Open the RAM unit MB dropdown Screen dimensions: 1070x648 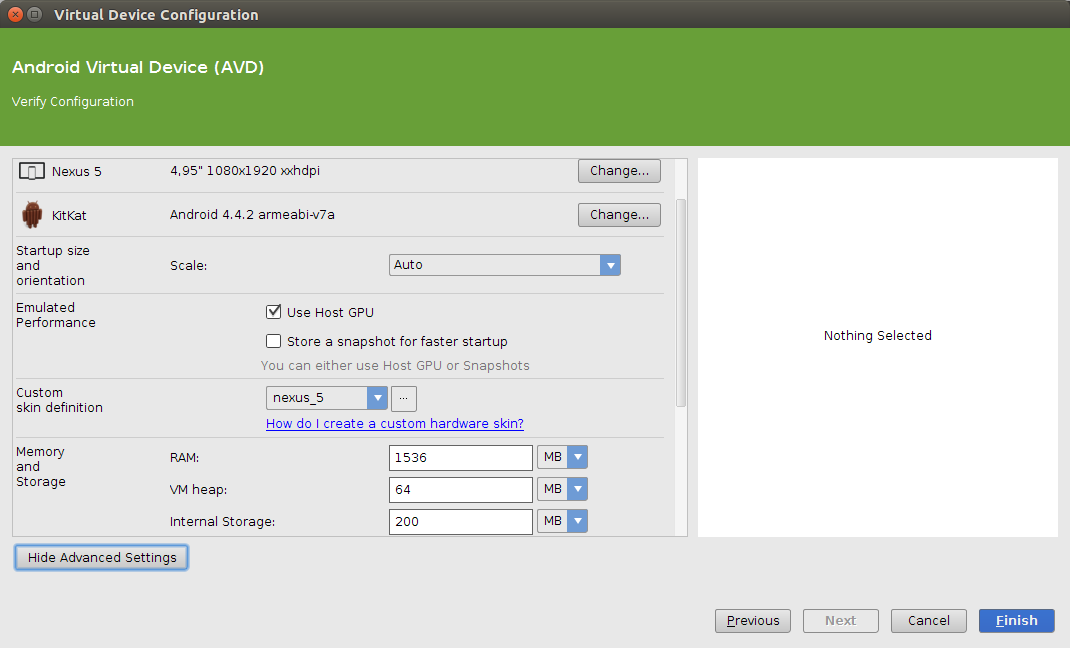[562, 457]
